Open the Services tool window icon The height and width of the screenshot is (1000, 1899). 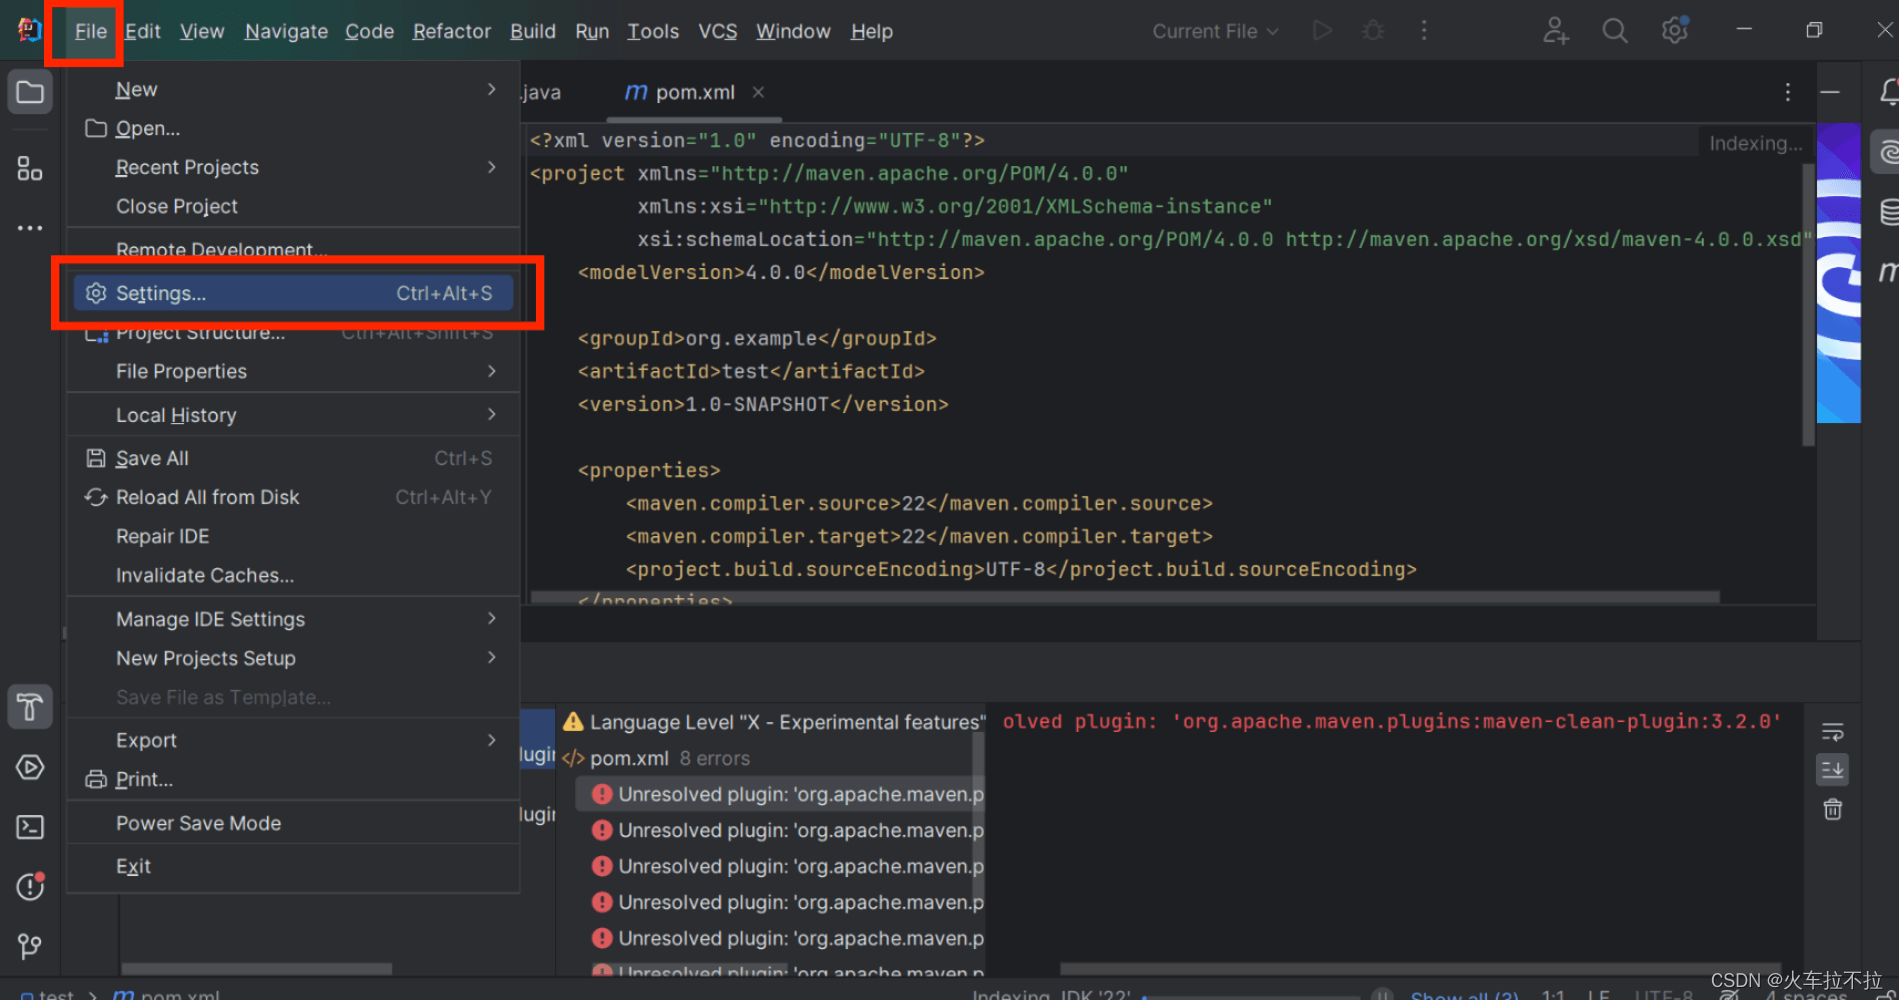coord(30,767)
